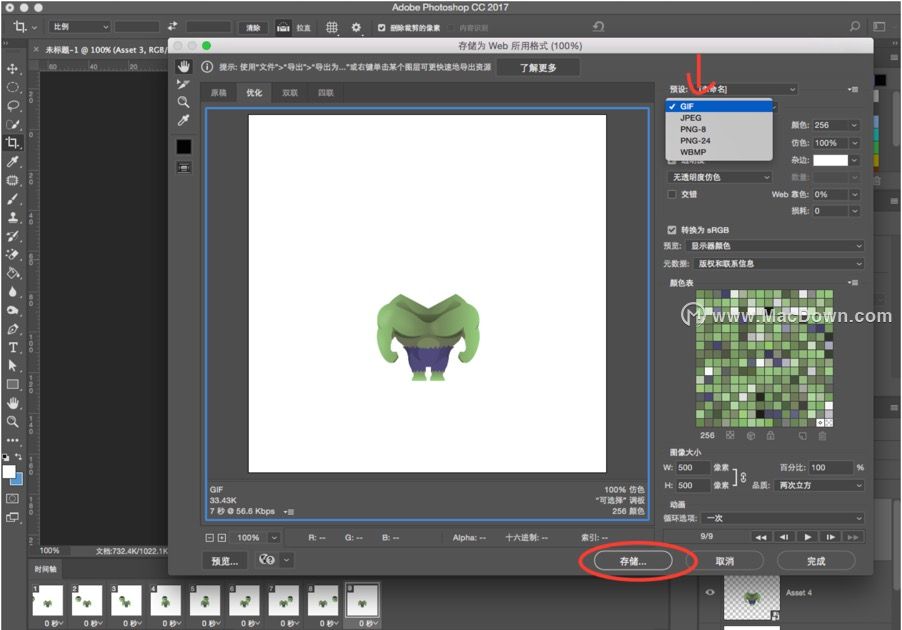902x630 pixels.
Task: Open the 预设 preset dropdown
Action: click(x=747, y=90)
